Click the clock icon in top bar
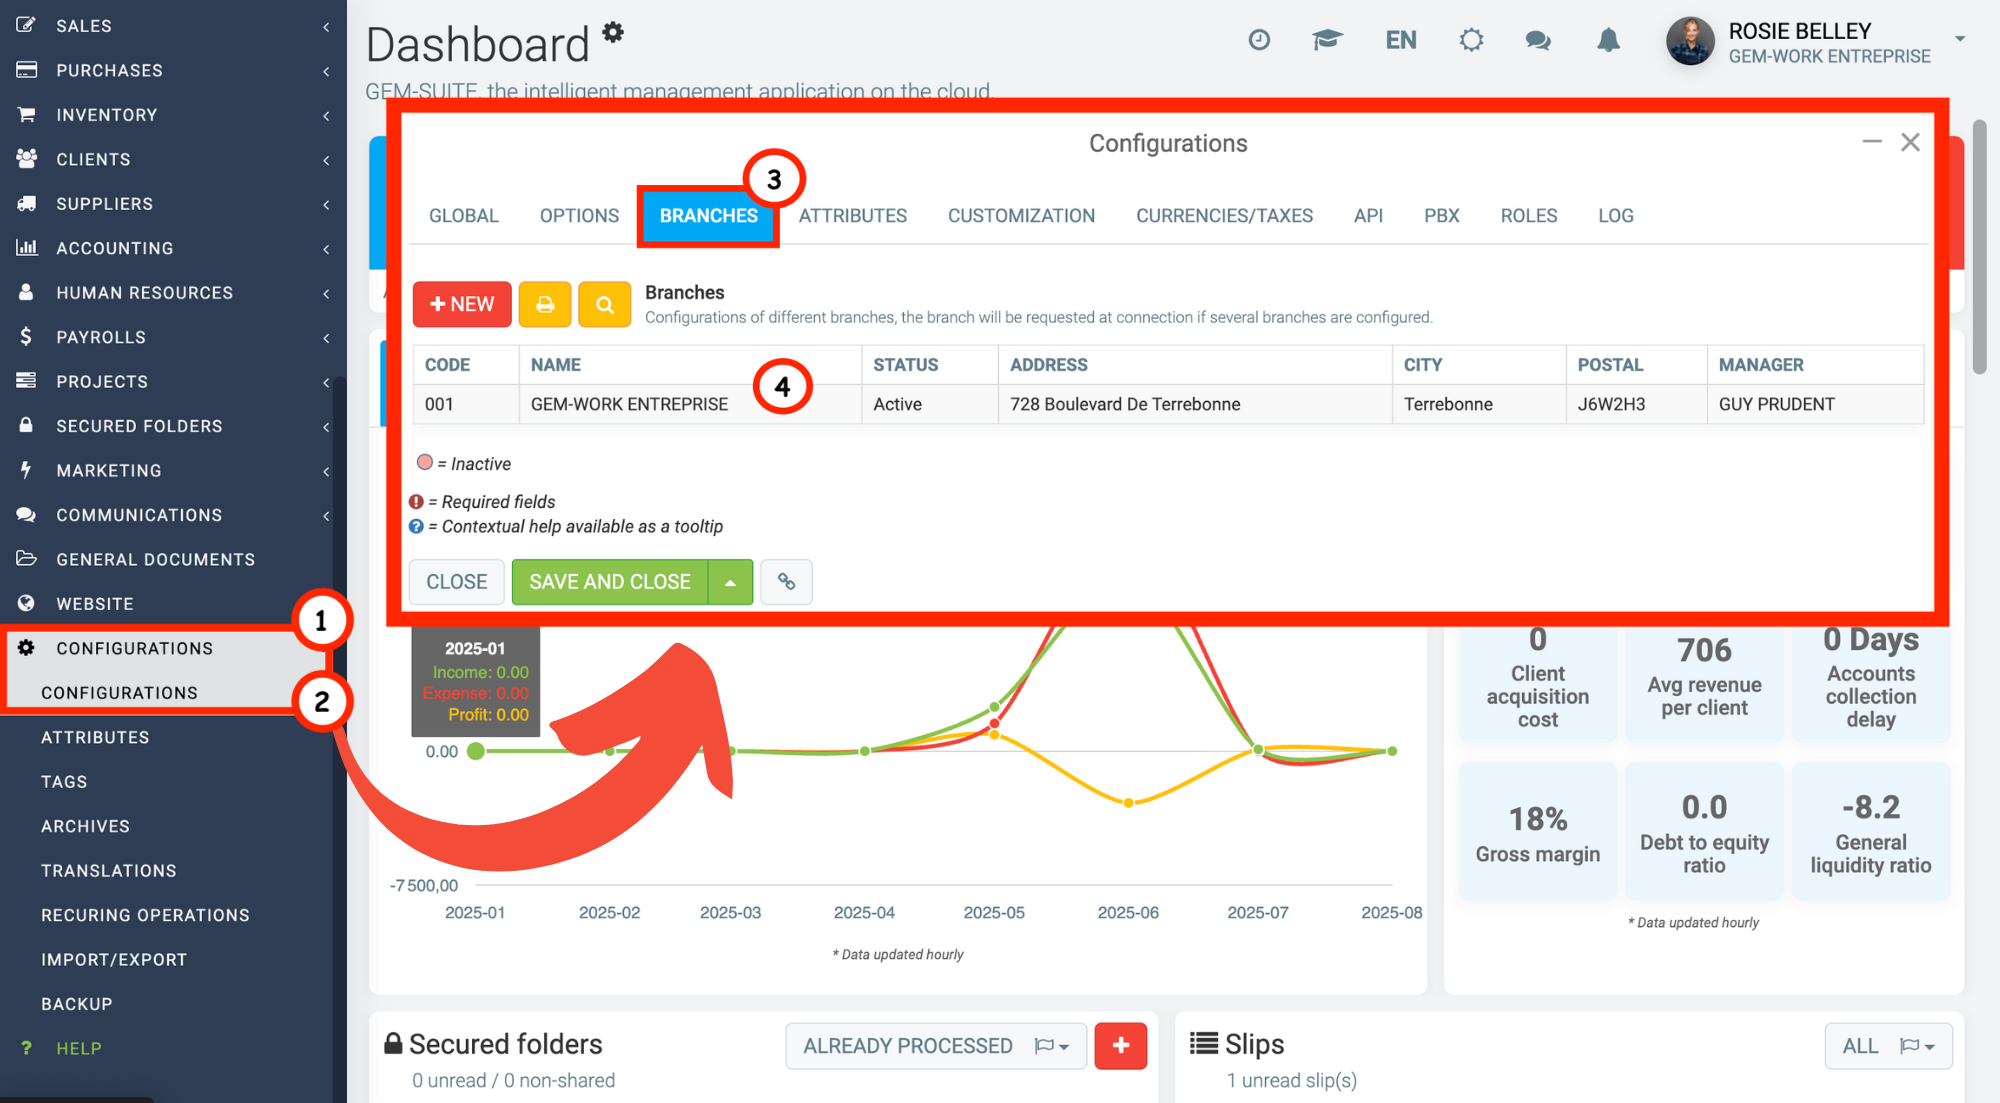The width and height of the screenshot is (2000, 1103). [1259, 40]
